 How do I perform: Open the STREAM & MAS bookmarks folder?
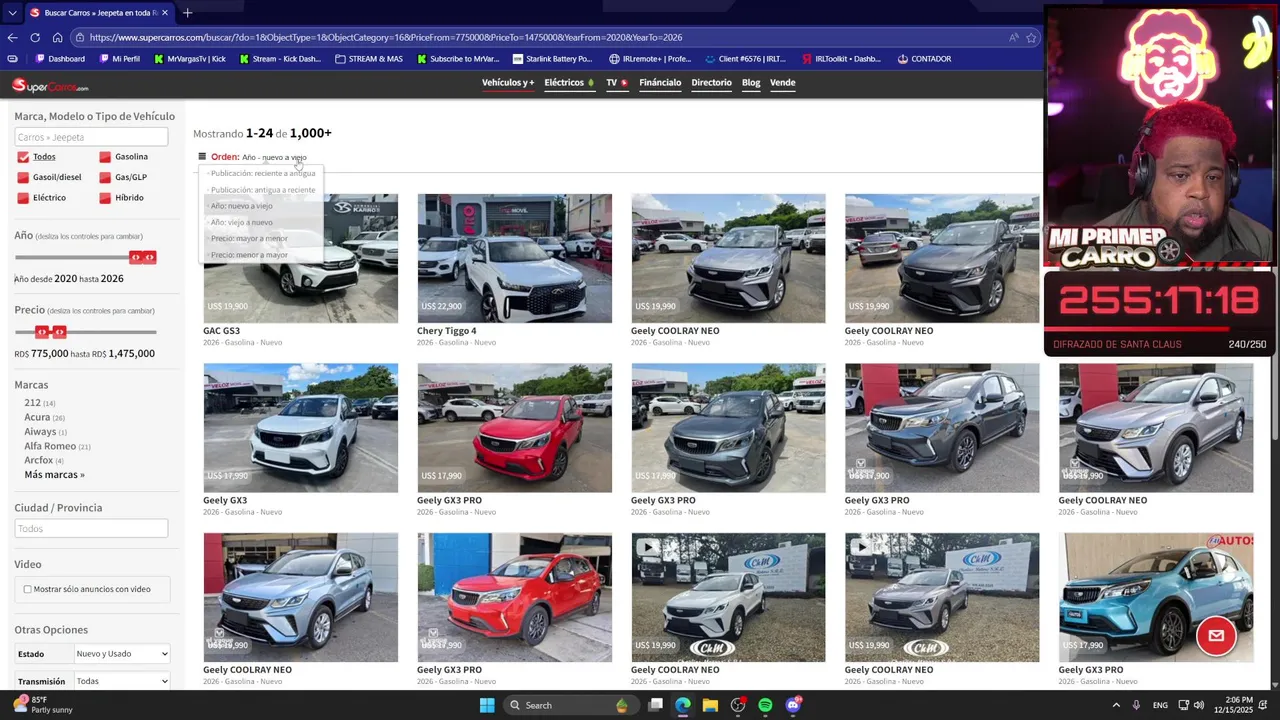click(369, 59)
